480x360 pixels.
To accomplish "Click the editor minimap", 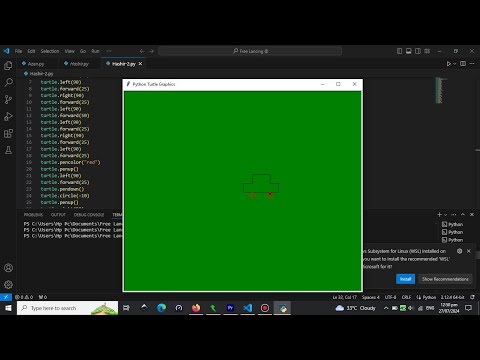I will (x=441, y=91).
